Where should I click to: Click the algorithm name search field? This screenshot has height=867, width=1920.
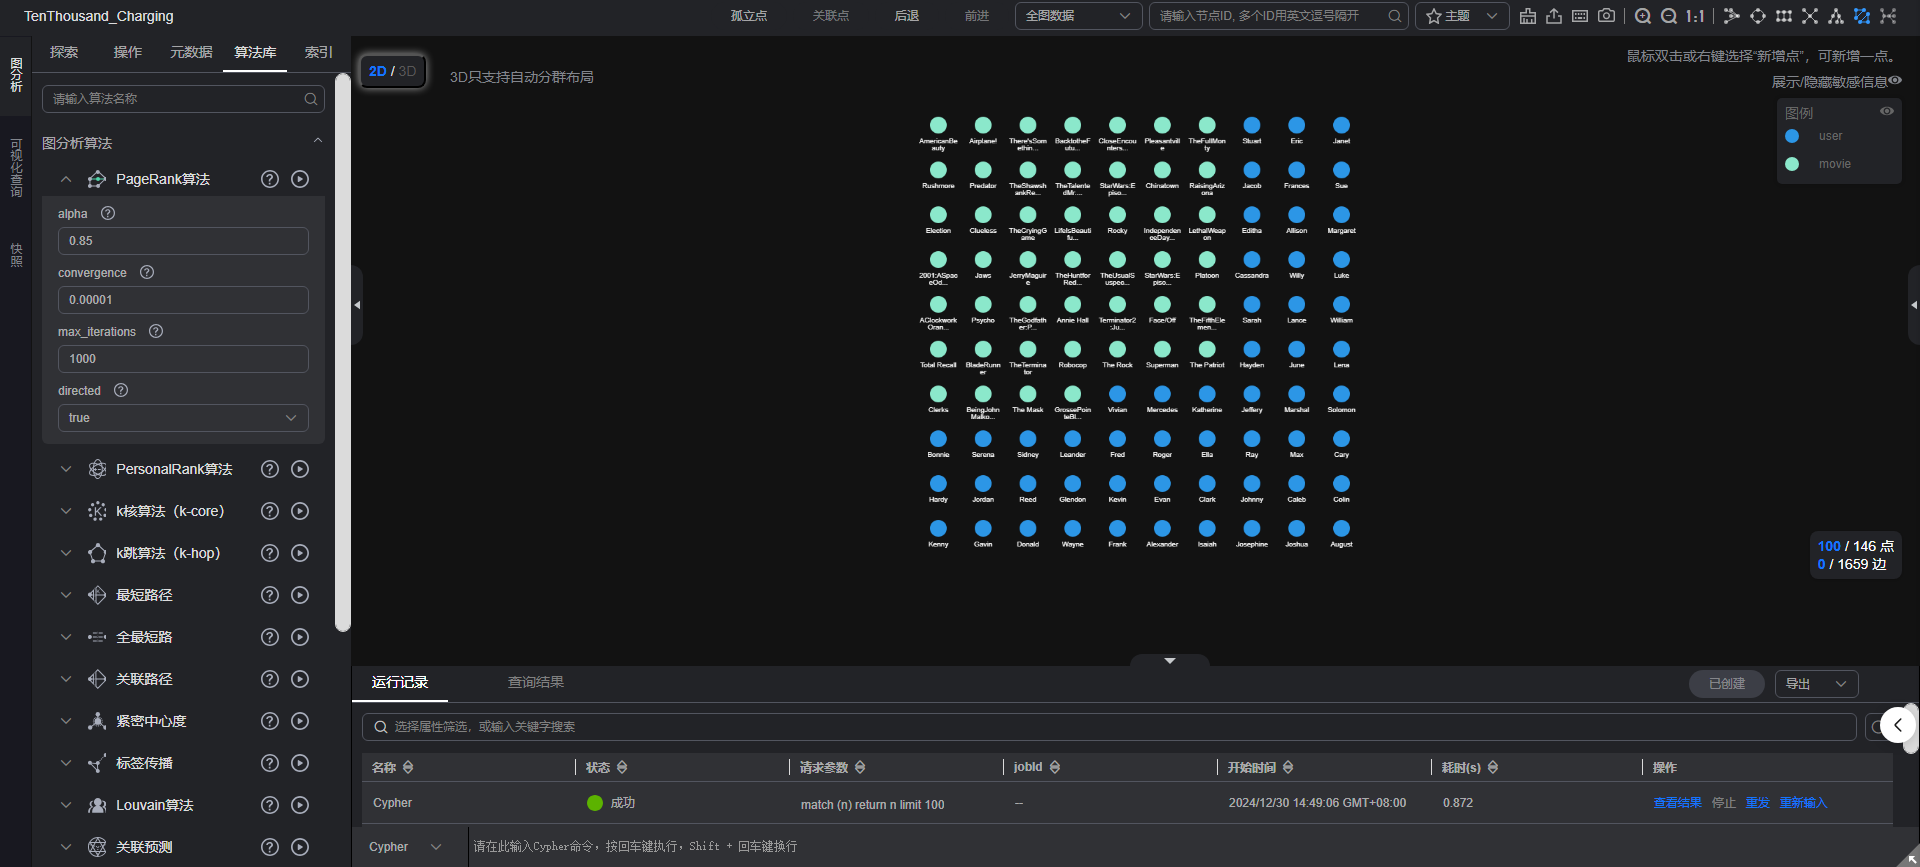pos(183,99)
